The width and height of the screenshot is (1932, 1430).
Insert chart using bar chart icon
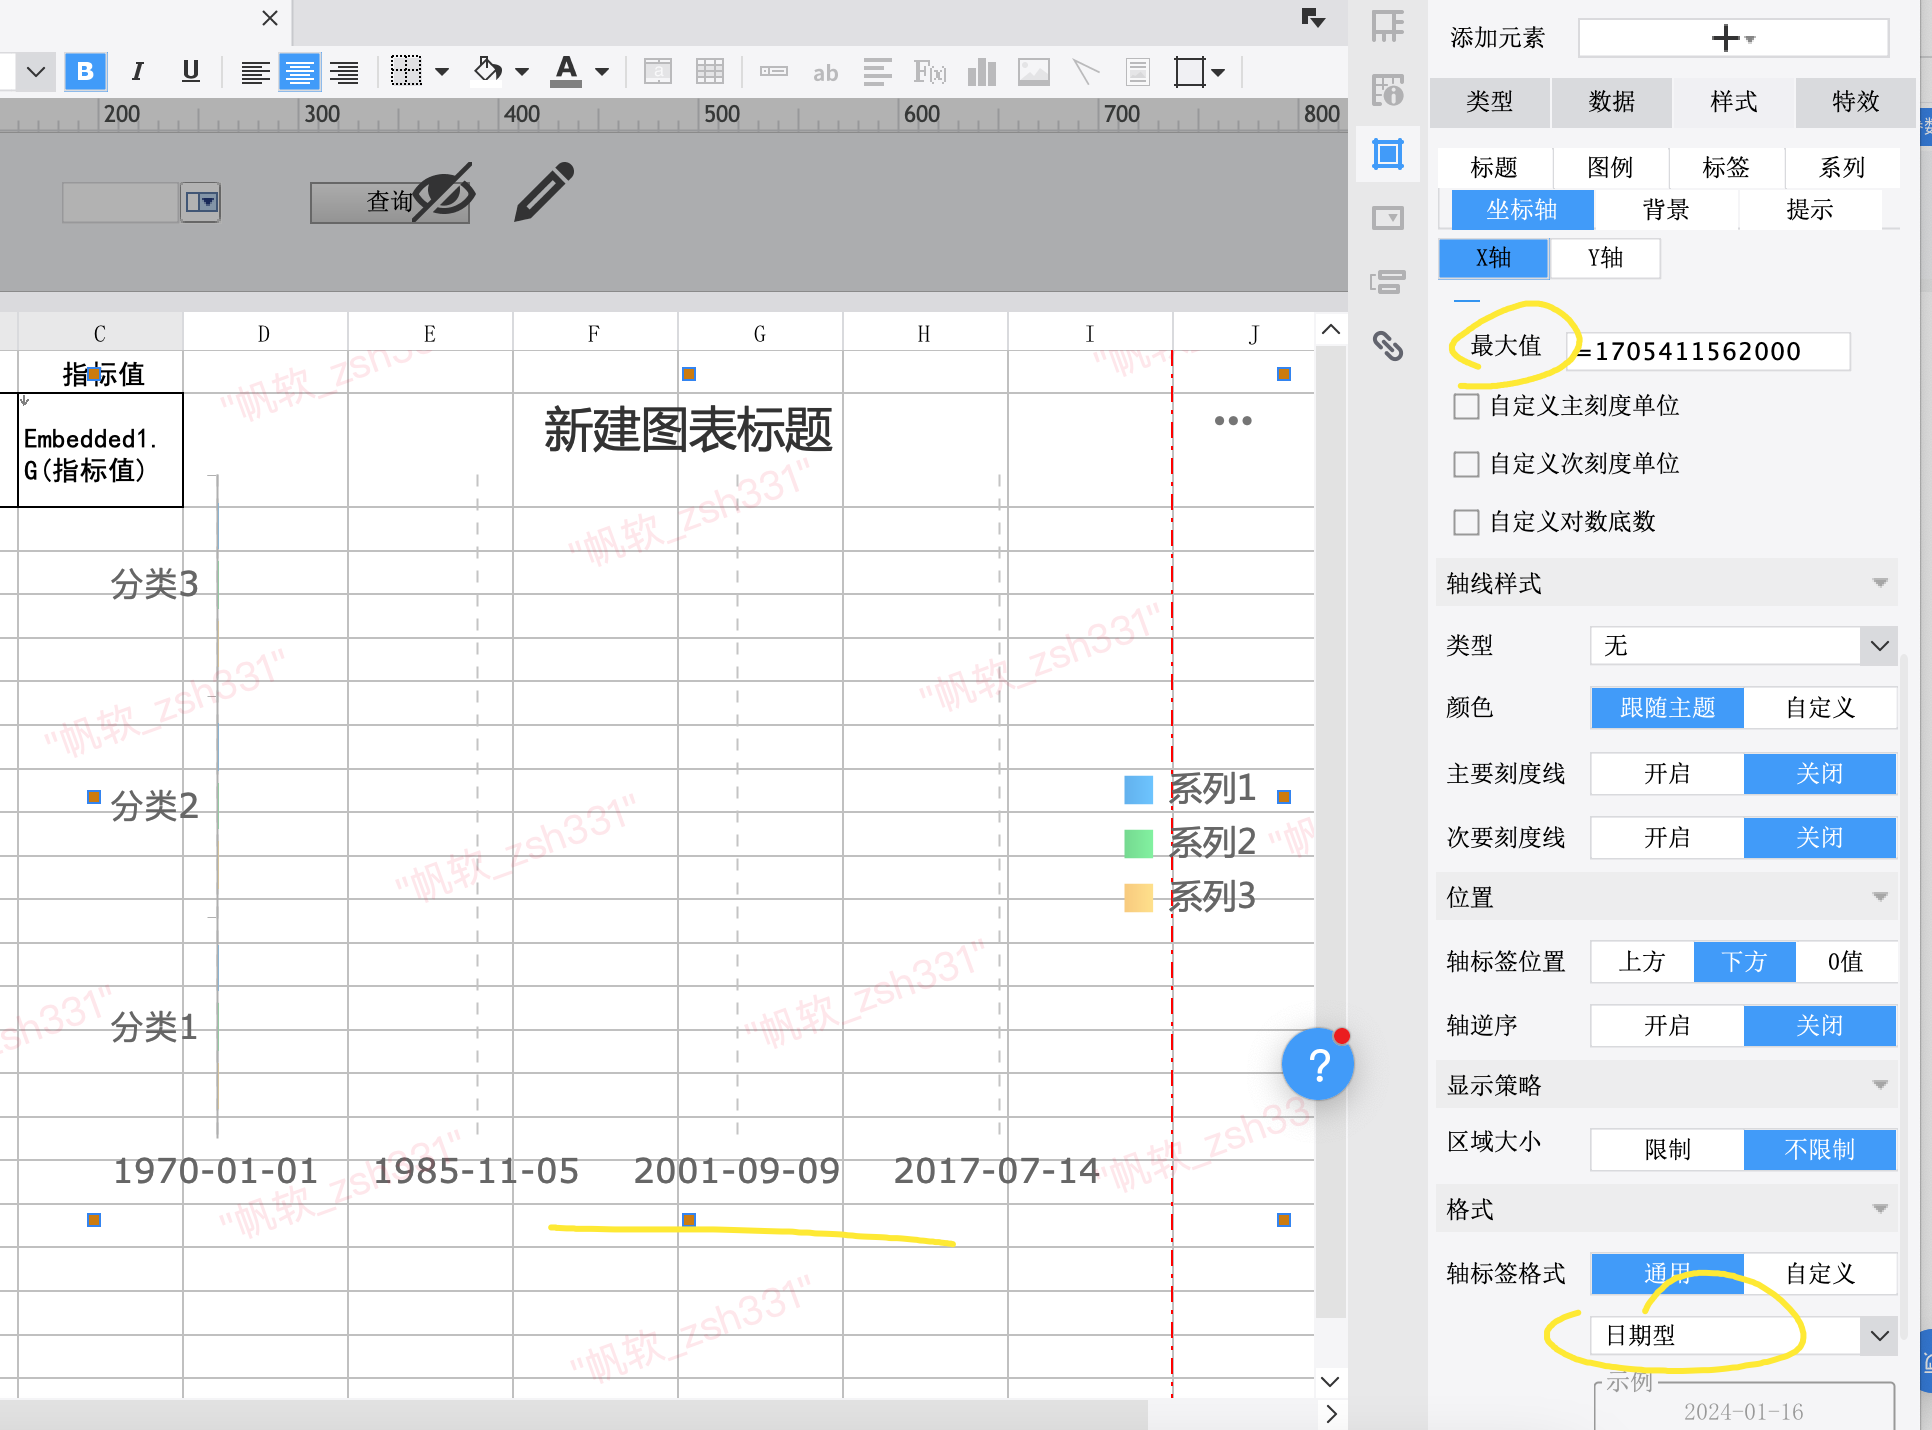[982, 72]
